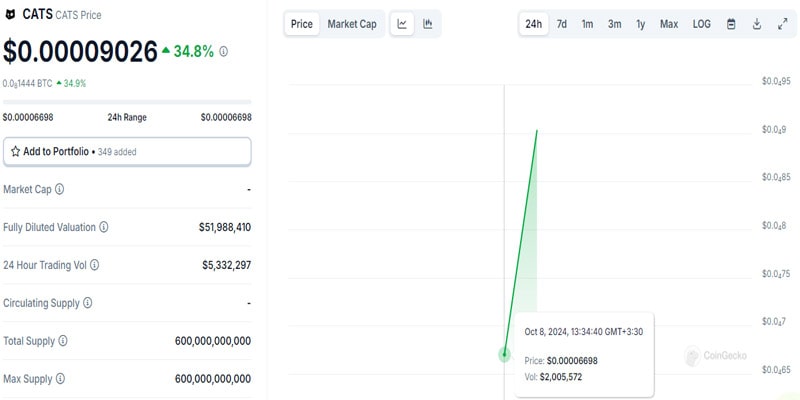Switch to candlestick chart view icon
The width and height of the screenshot is (800, 400).
point(428,24)
